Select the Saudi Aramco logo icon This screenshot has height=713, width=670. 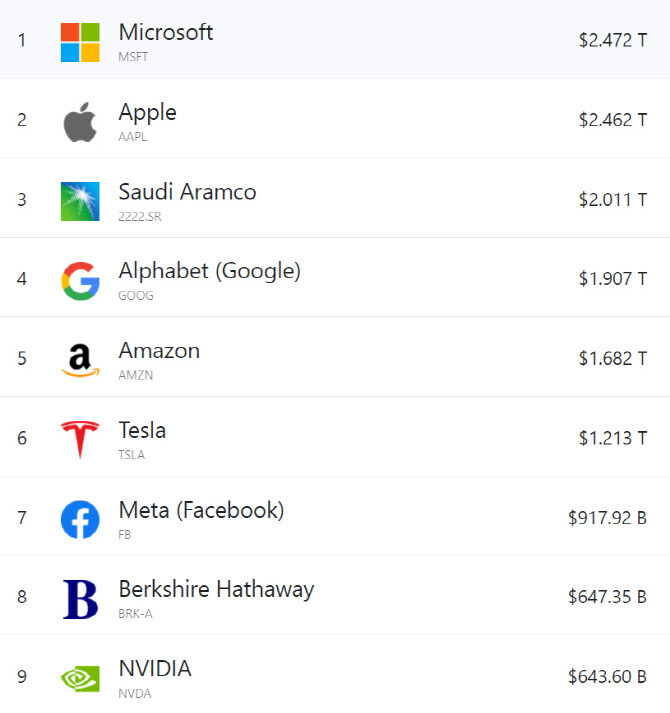pyautogui.click(x=80, y=201)
